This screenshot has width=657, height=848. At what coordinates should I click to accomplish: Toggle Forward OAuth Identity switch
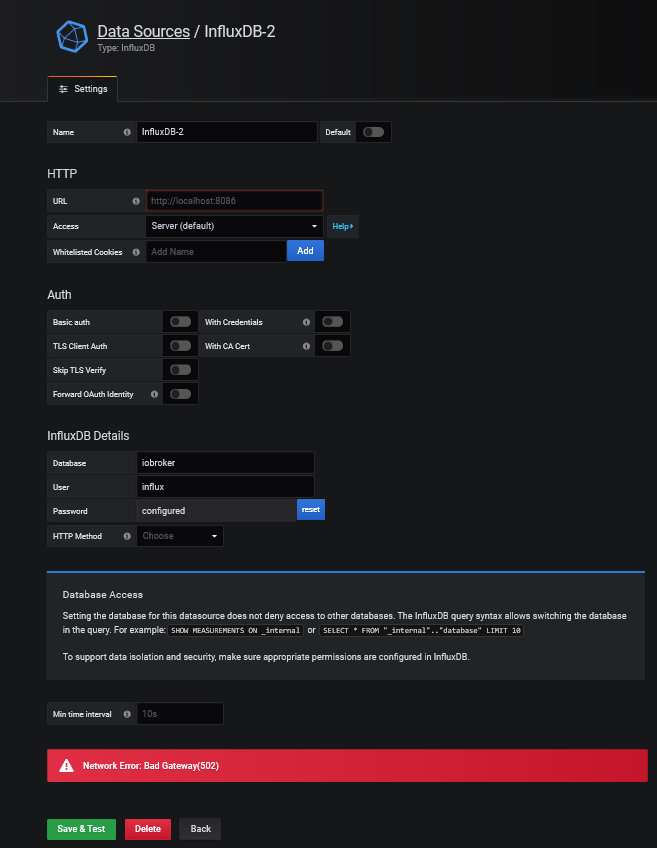(x=181, y=394)
